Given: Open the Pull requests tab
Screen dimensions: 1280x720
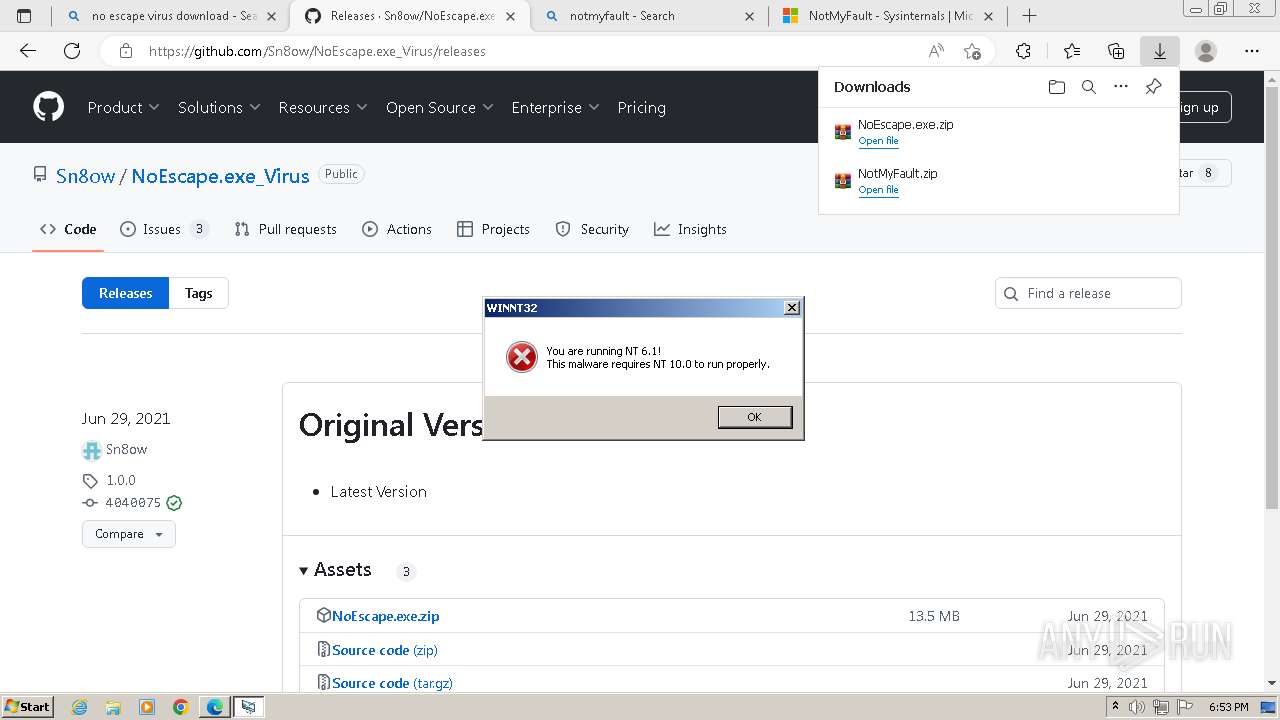Looking at the screenshot, I should 286,229.
